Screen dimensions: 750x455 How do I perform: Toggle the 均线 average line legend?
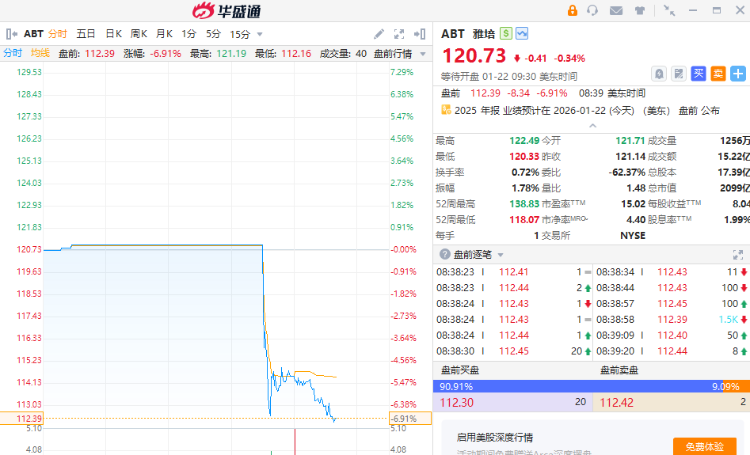pos(40,53)
